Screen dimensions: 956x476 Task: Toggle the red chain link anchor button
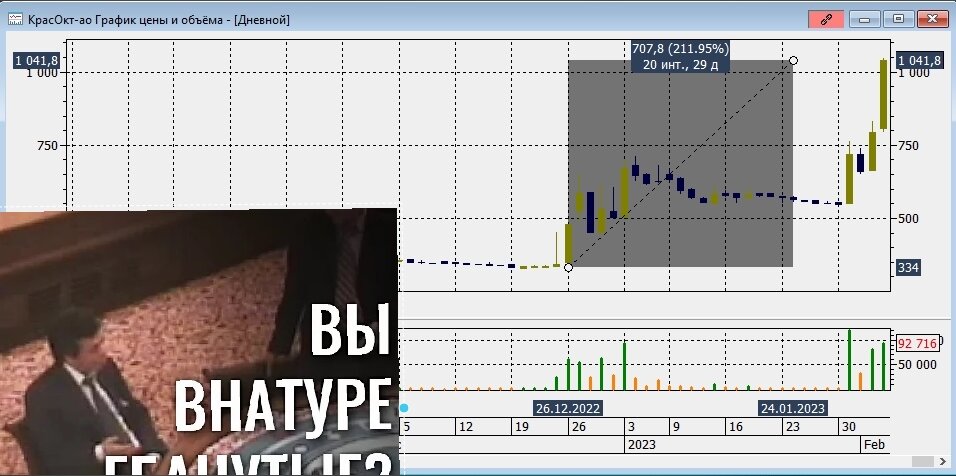coord(826,19)
